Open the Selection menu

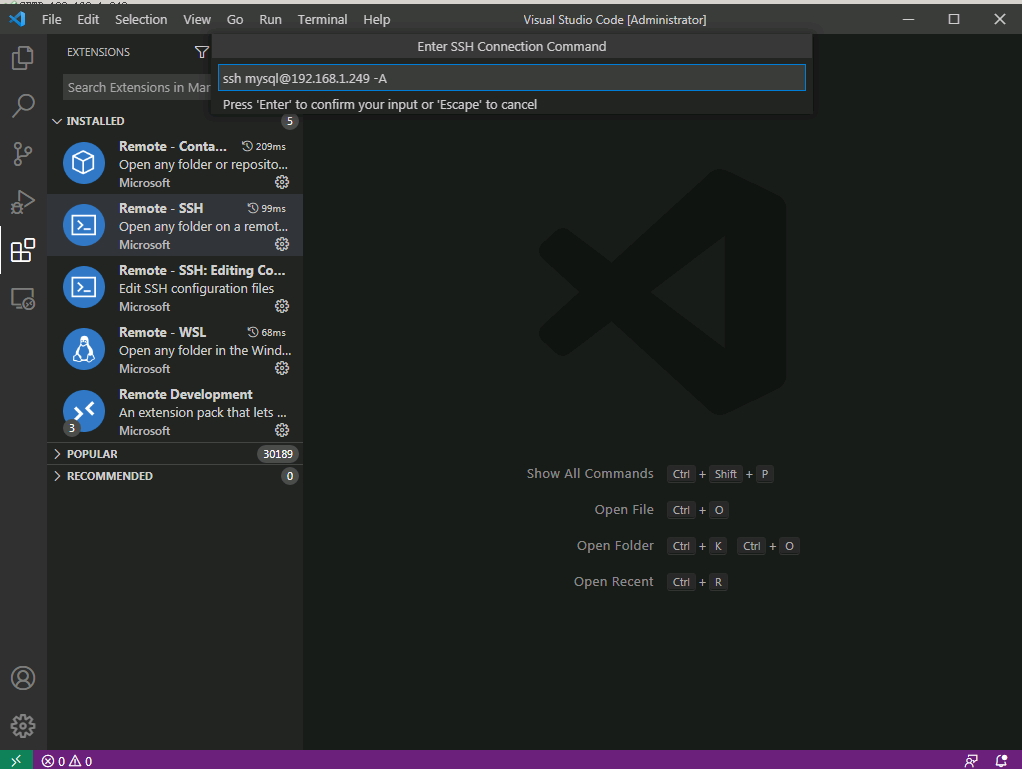pos(141,20)
